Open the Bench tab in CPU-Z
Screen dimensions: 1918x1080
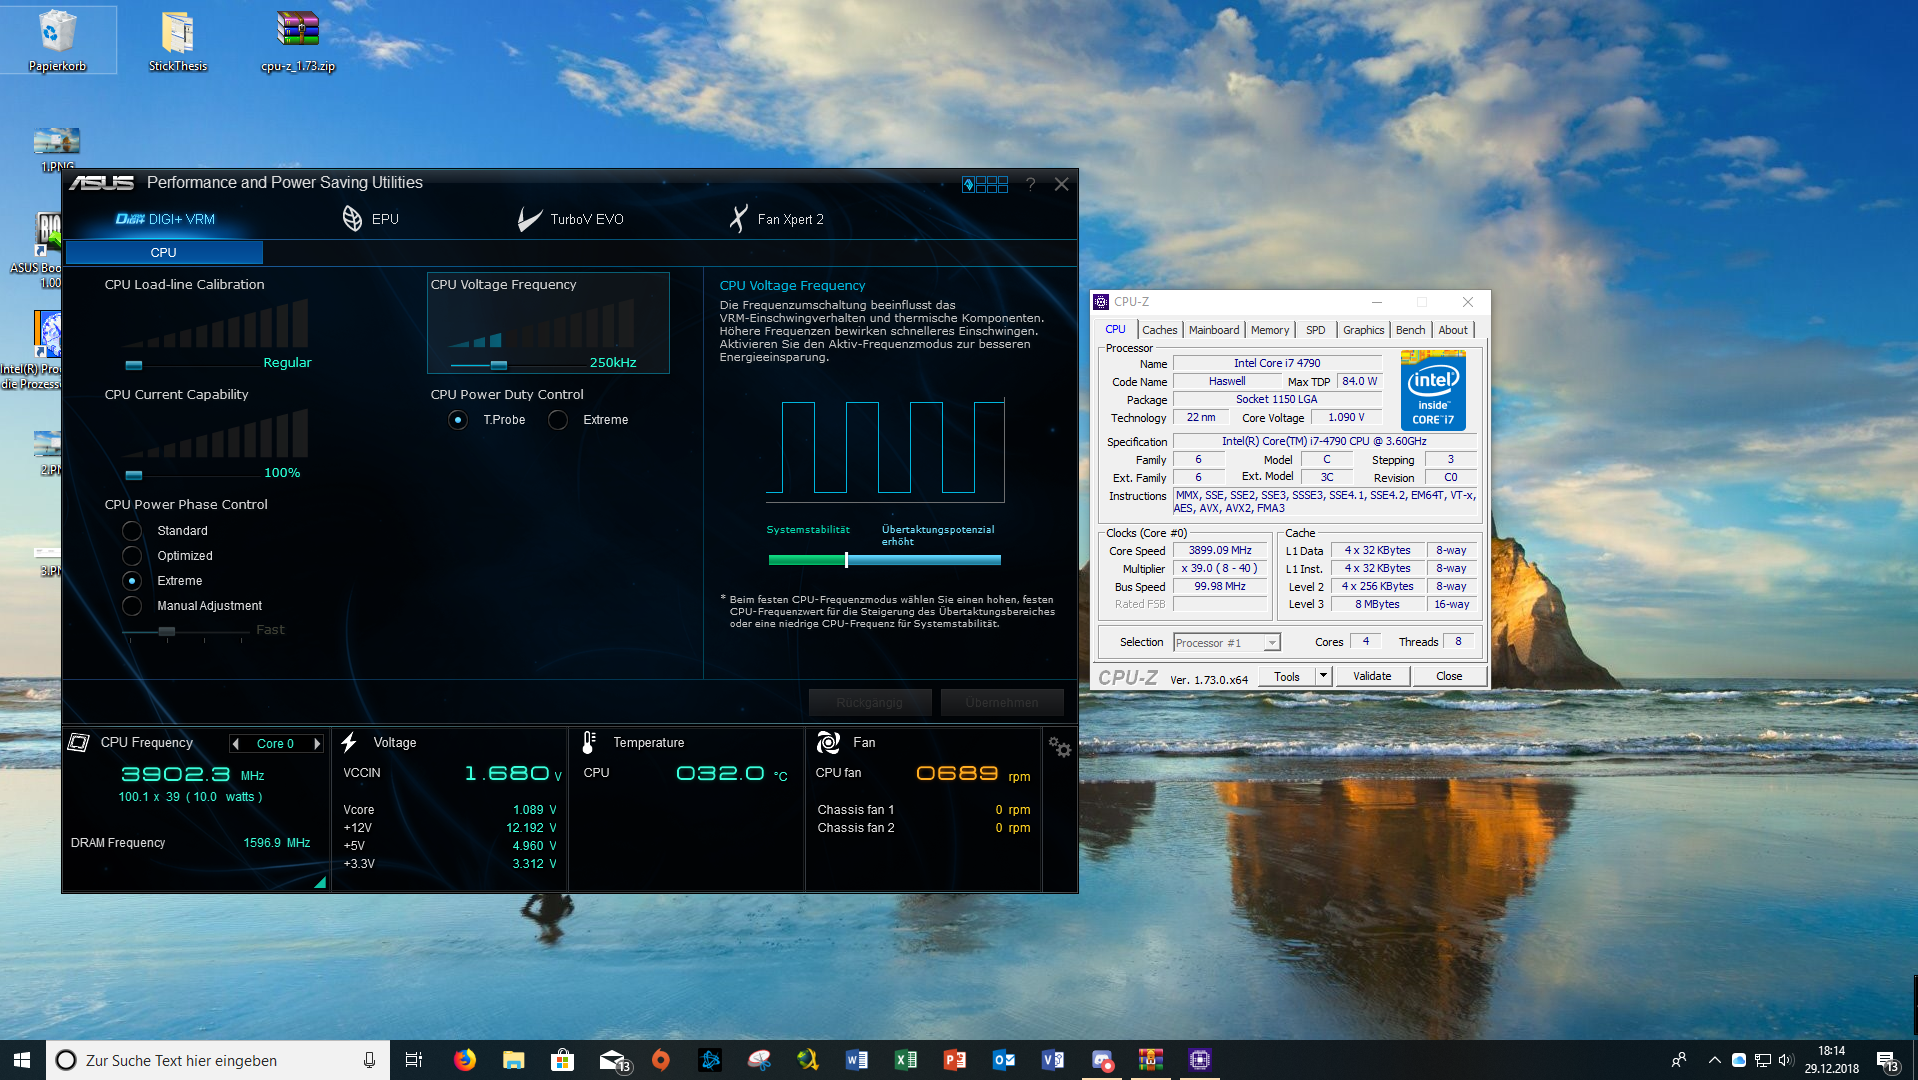click(1410, 330)
